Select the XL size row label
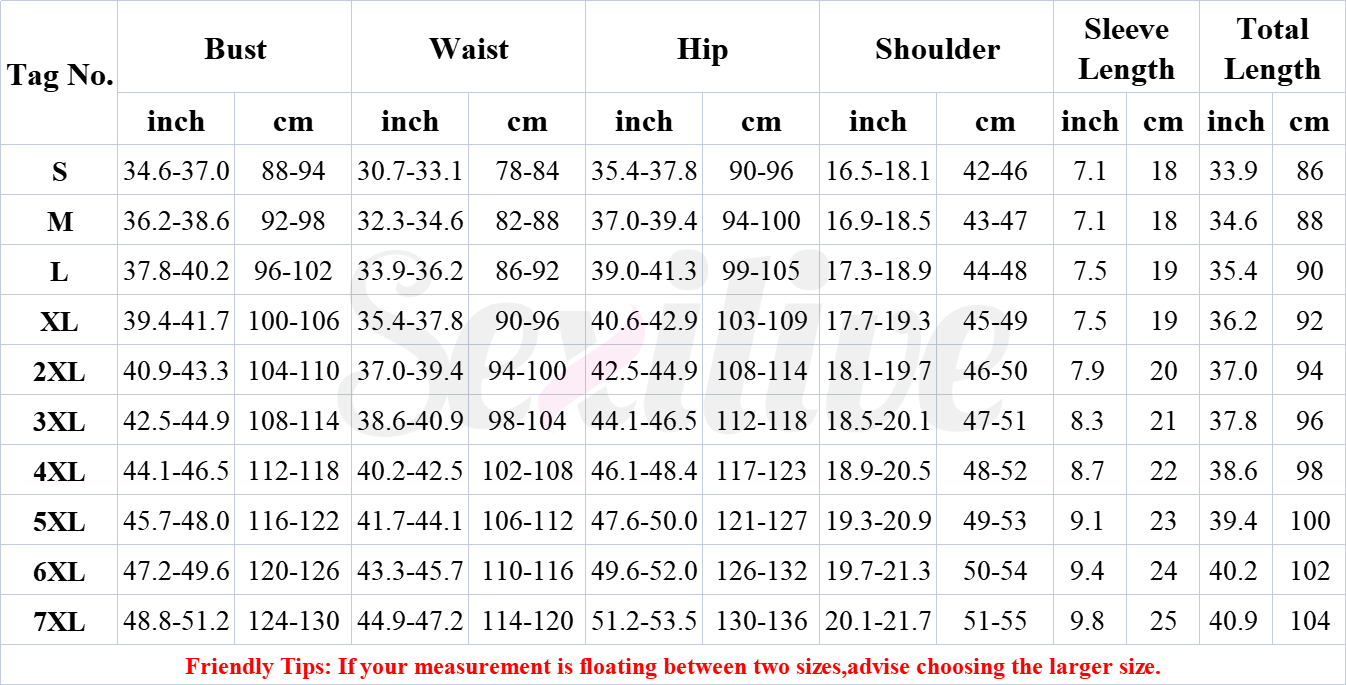The image size is (1346, 685). point(60,322)
